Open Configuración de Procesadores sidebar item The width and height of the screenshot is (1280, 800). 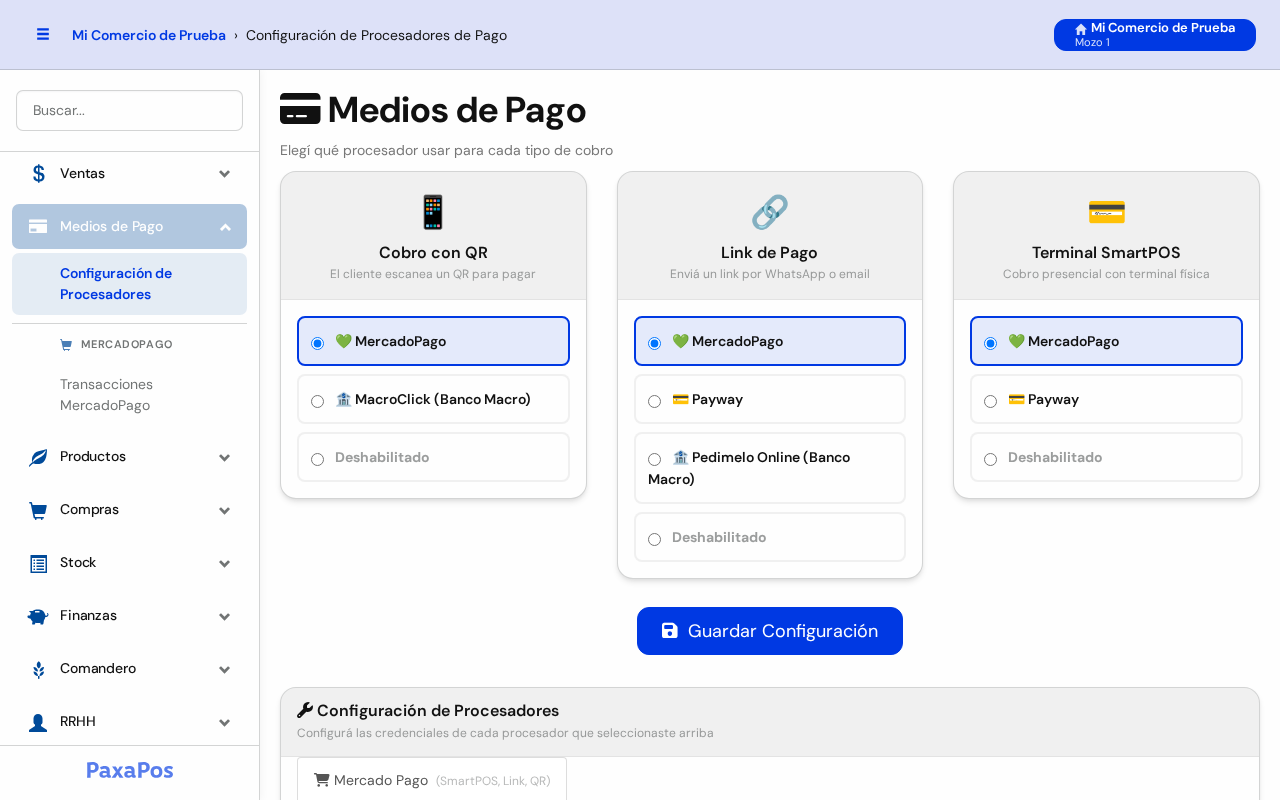129,284
